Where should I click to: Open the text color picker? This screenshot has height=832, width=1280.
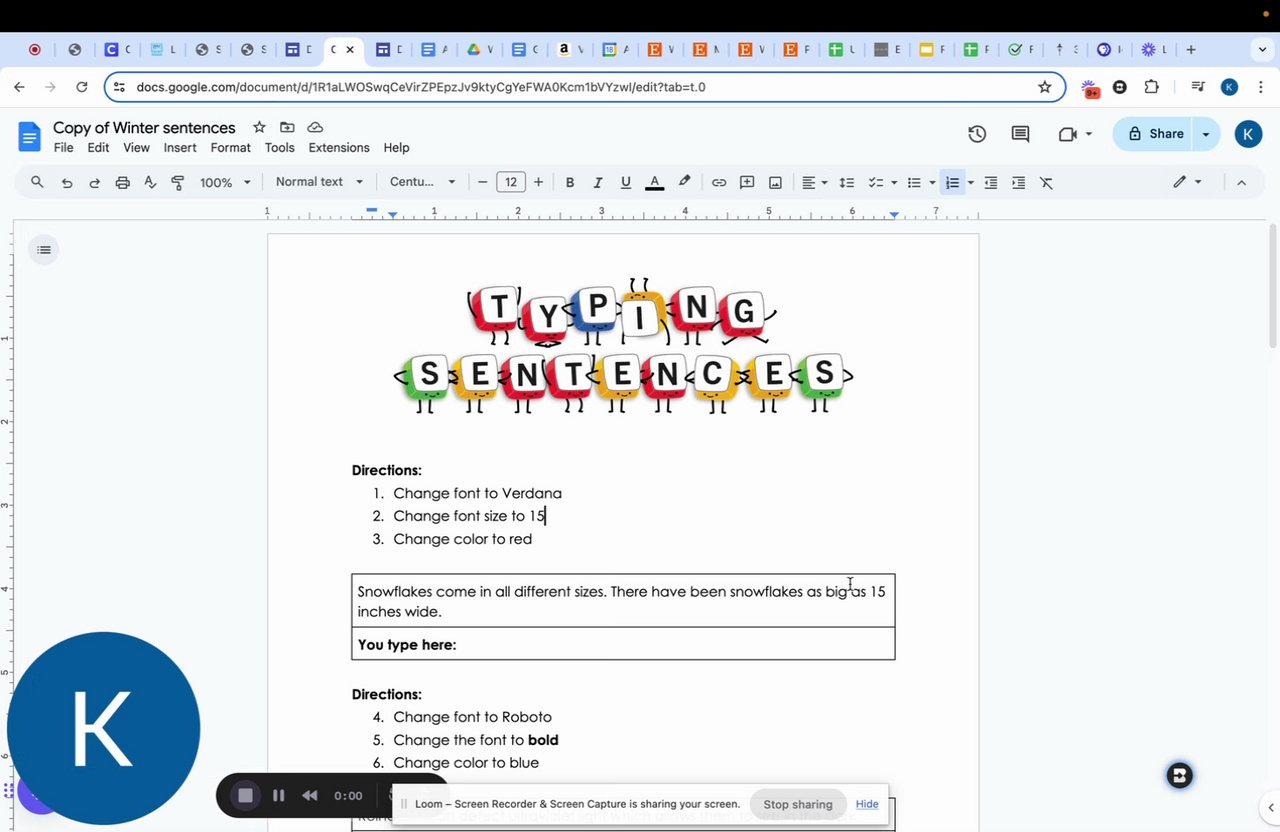click(x=655, y=182)
